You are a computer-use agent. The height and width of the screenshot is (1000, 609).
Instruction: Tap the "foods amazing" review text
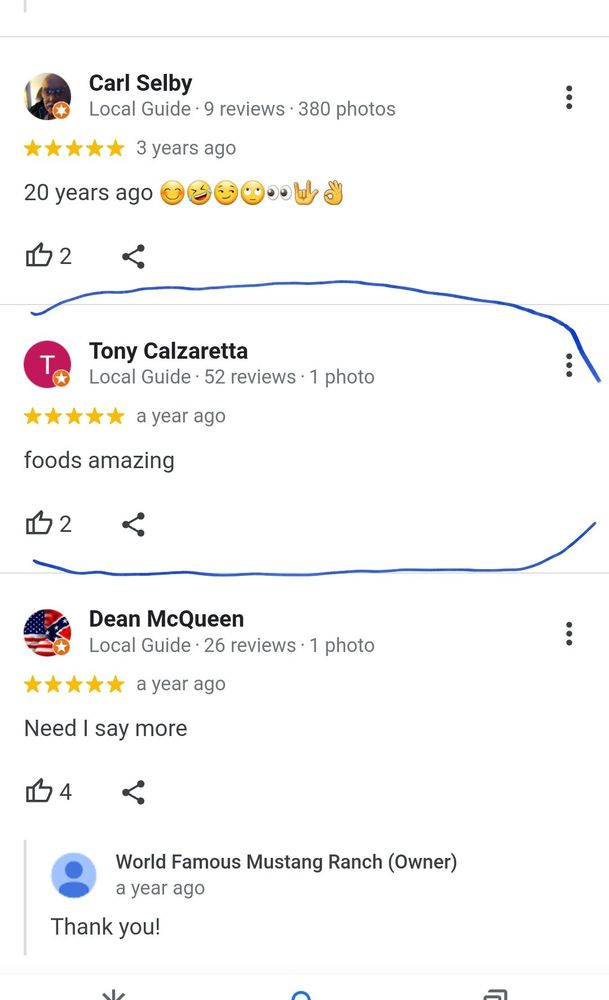coord(99,460)
